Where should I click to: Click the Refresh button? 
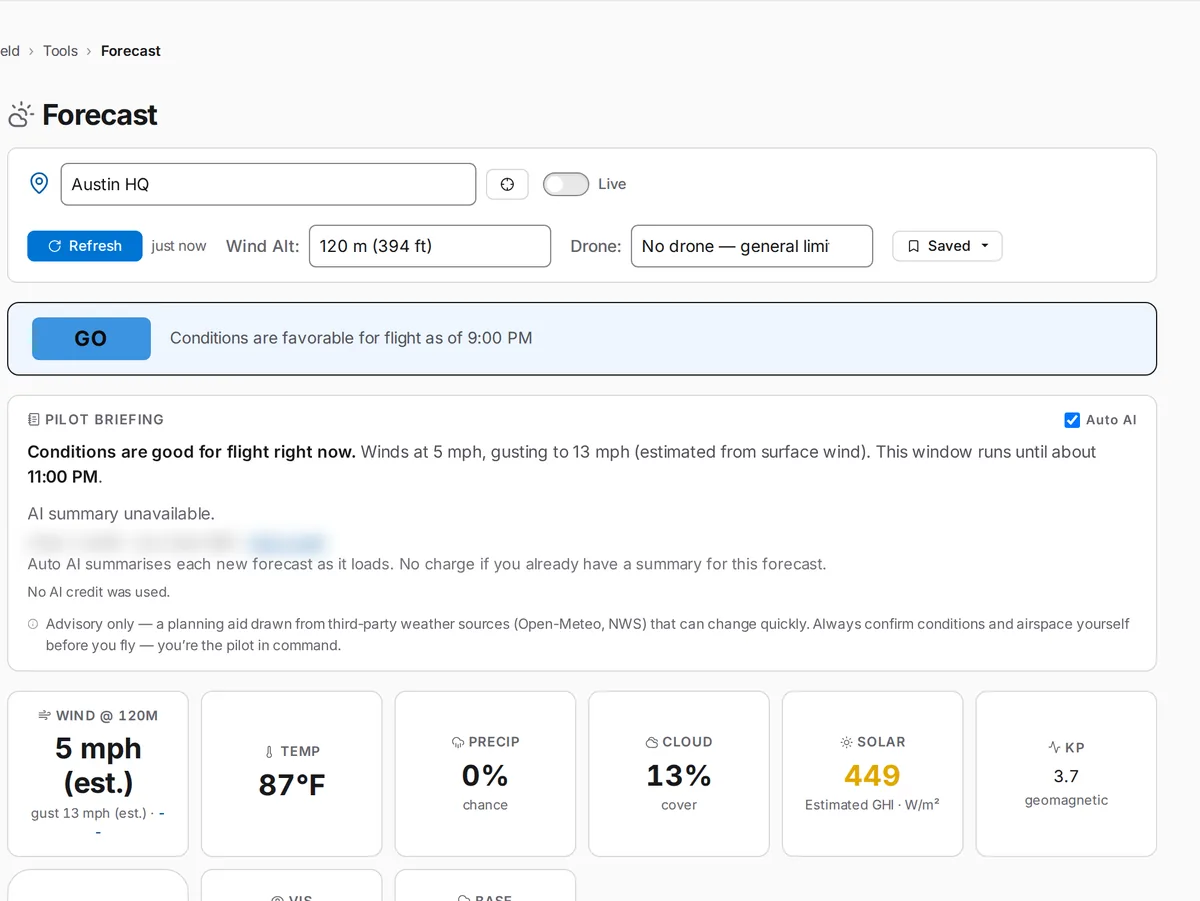tap(84, 246)
